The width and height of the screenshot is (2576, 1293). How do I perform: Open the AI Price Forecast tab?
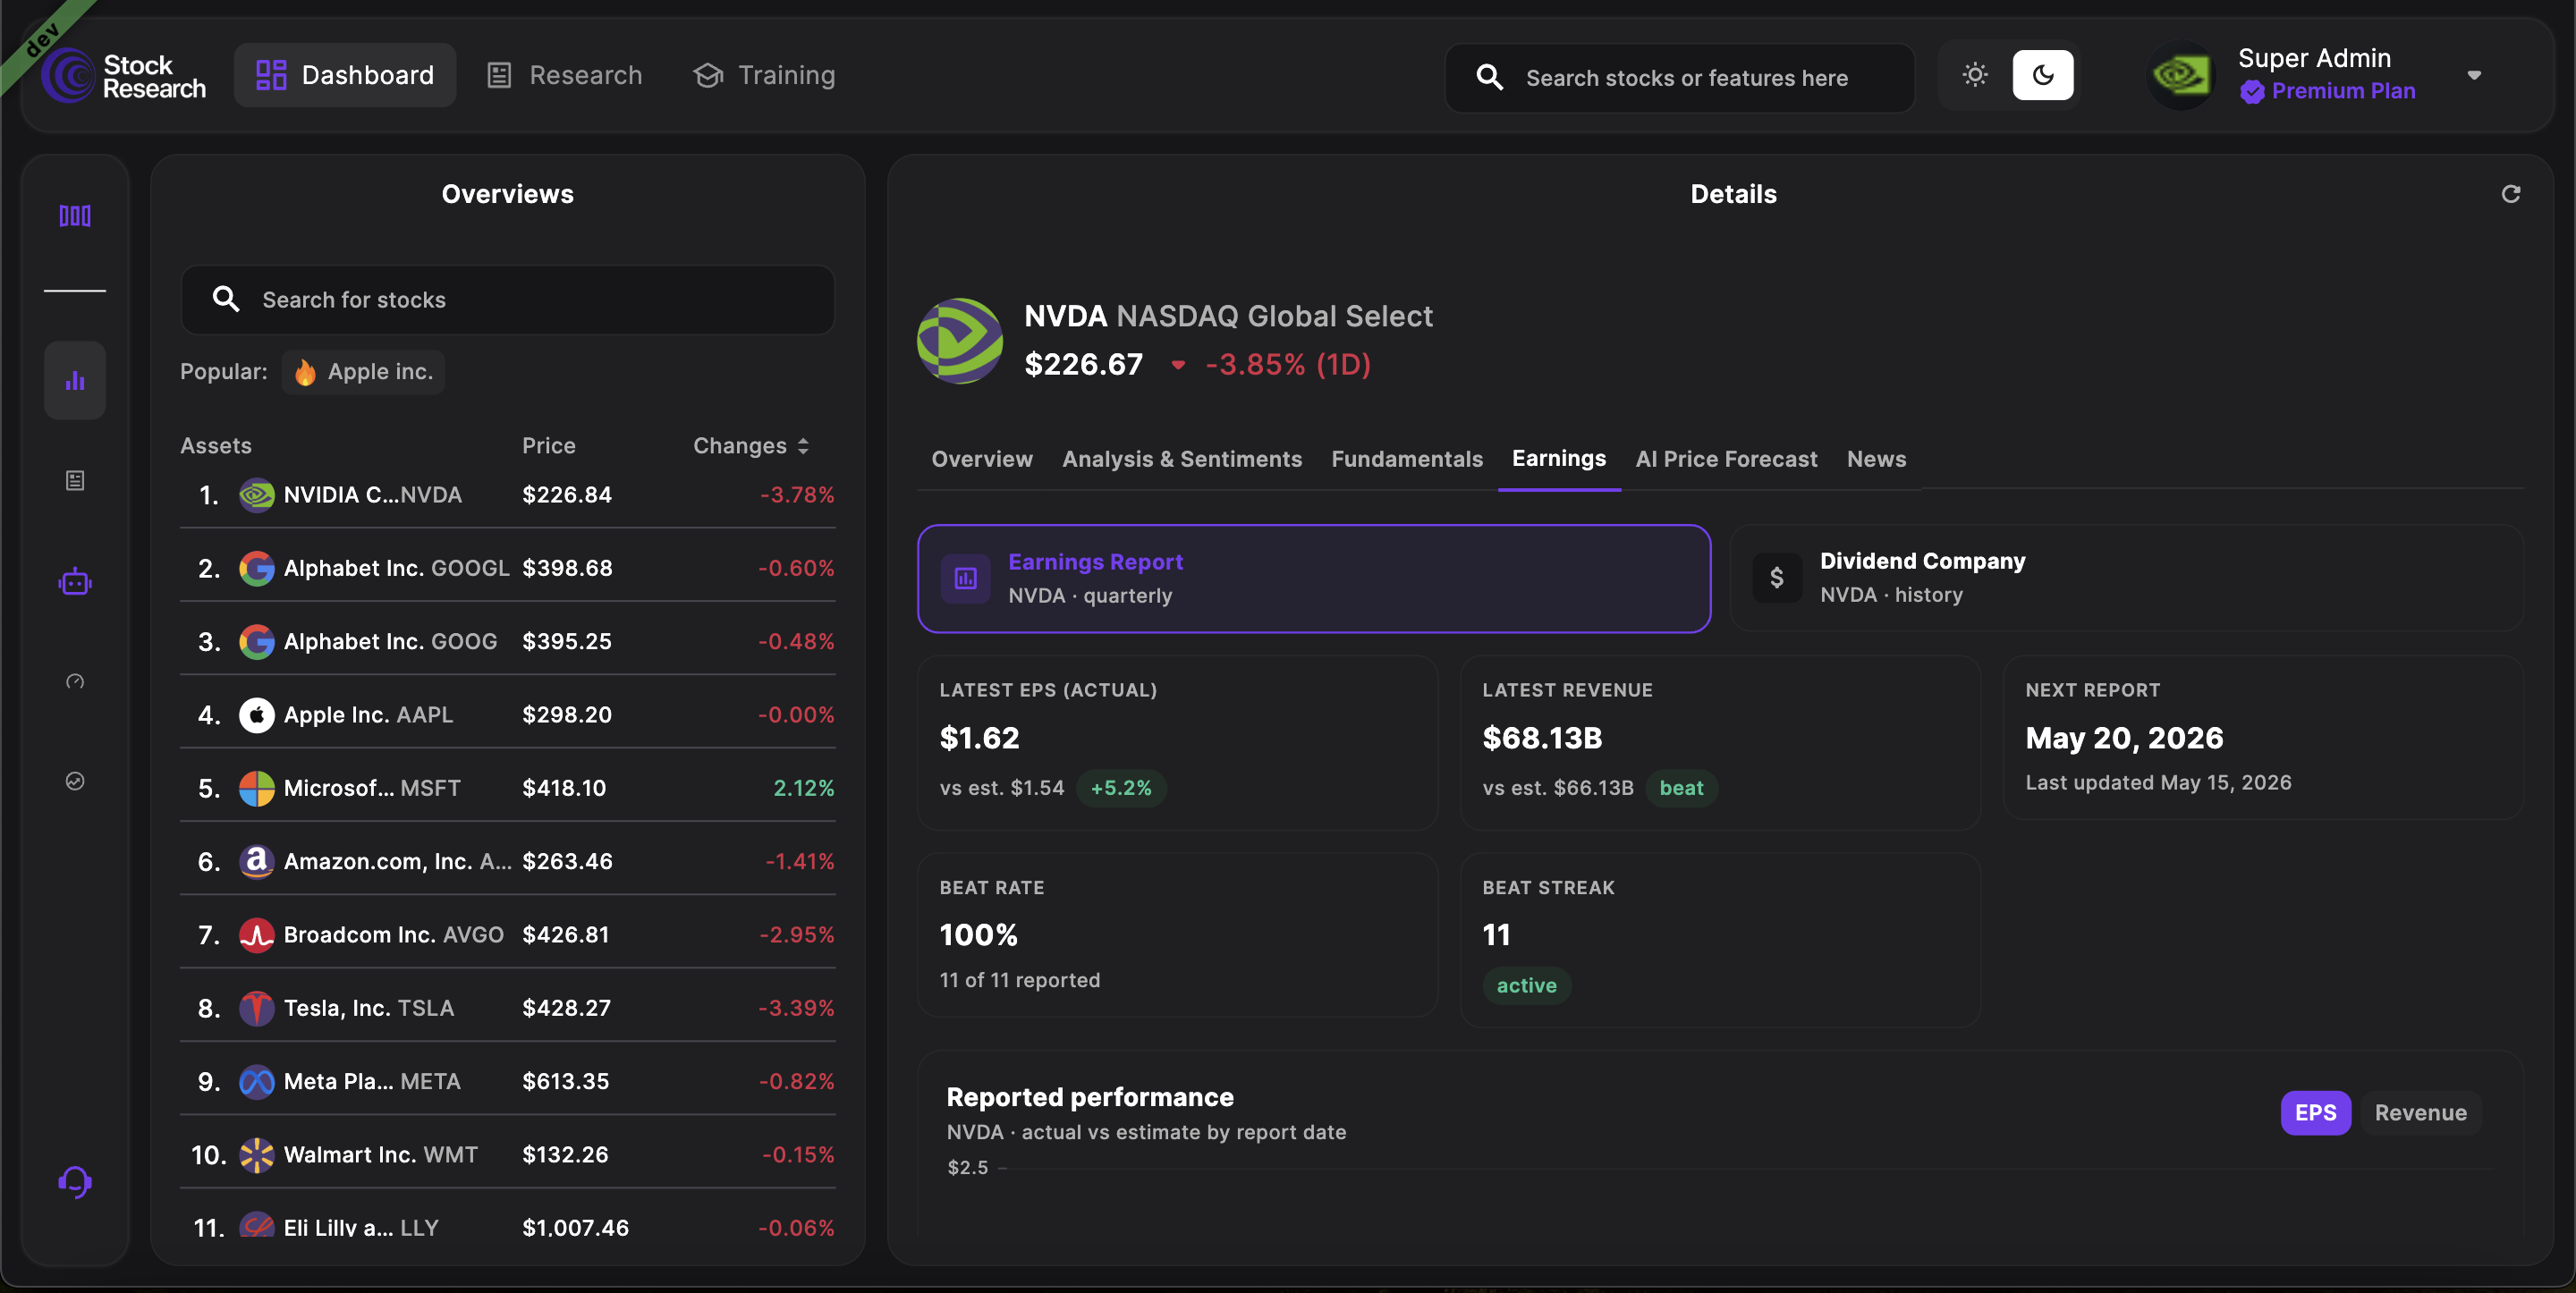click(1726, 459)
